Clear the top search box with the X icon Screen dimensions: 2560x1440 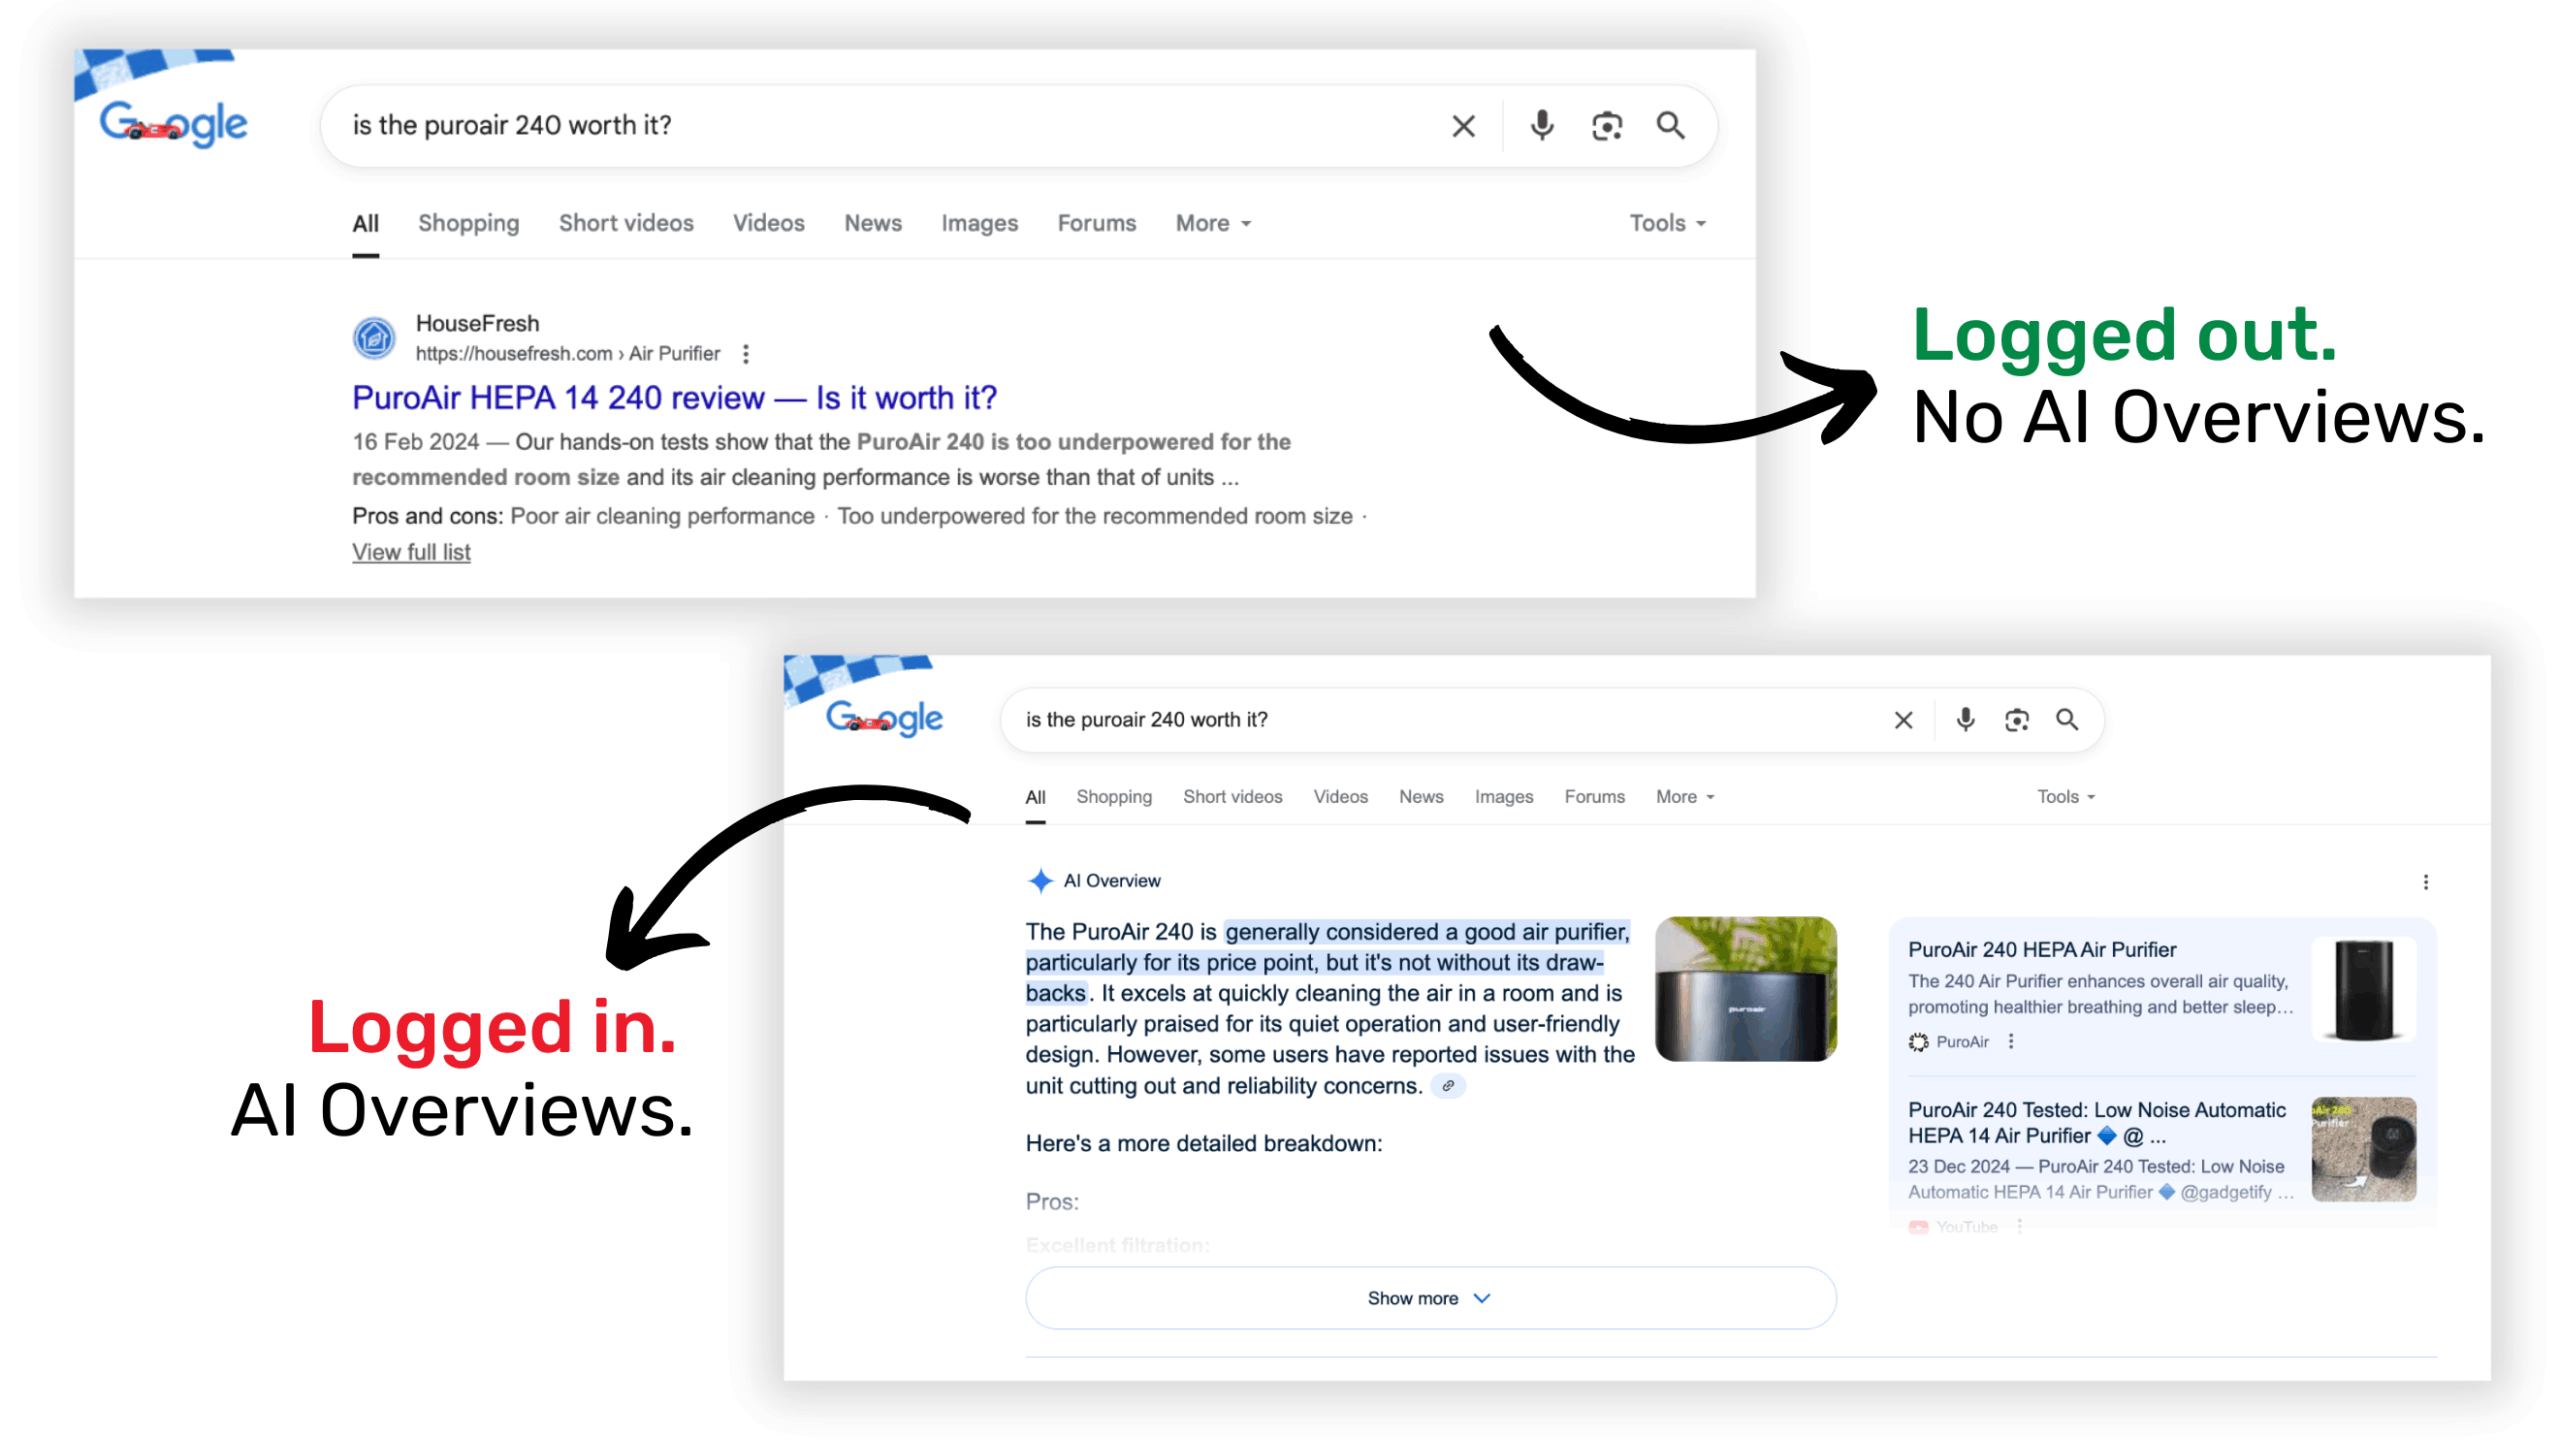(1463, 126)
